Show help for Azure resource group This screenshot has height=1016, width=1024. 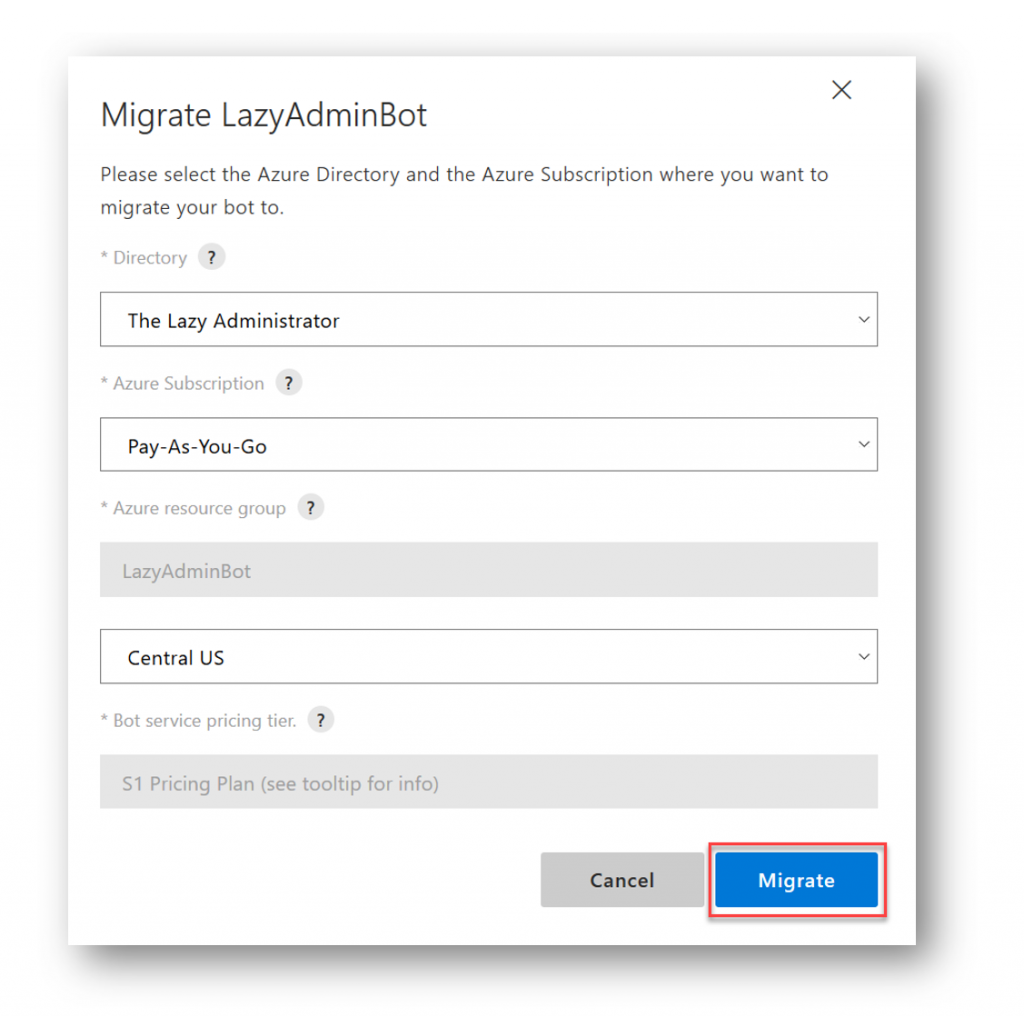[x=311, y=507]
